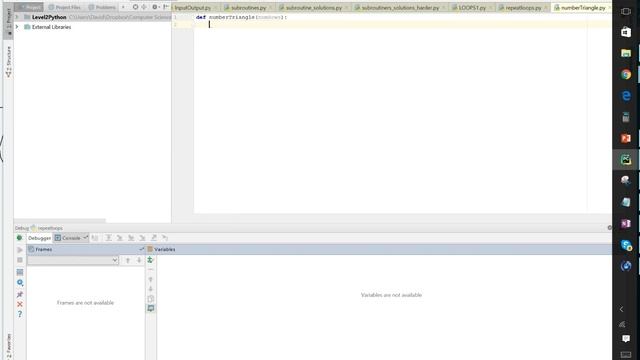Select the Debugger tab
Viewport: 640px width, 360px height.
pyautogui.click(x=39, y=238)
